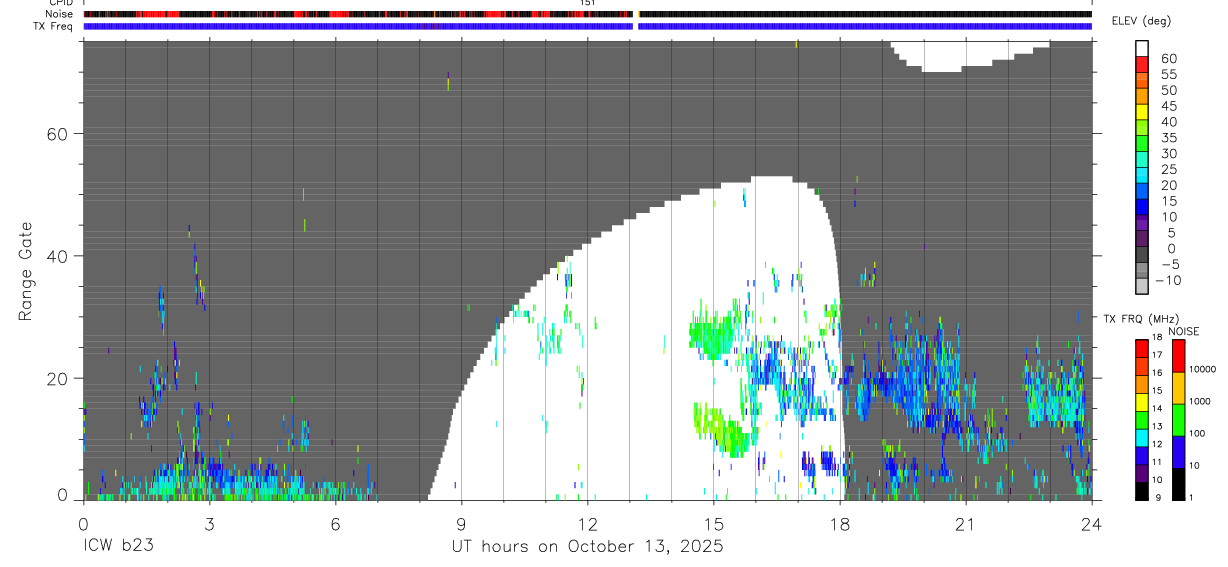
Task: Pick the blue segment of NOISE color bar
Action: 1178,452
